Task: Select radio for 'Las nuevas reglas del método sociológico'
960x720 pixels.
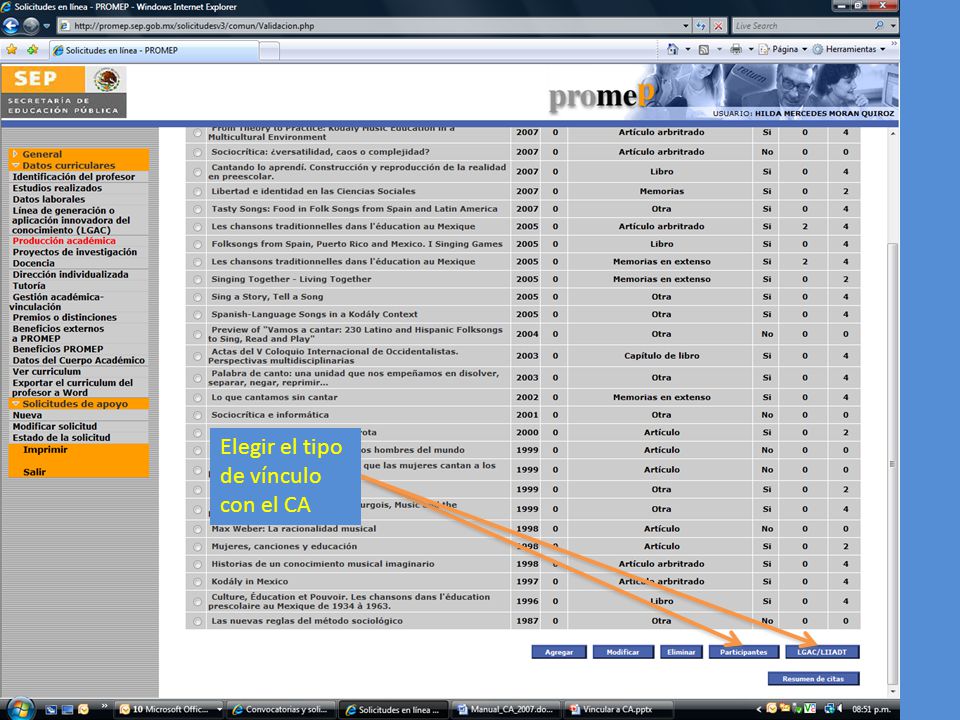Action: 197,621
